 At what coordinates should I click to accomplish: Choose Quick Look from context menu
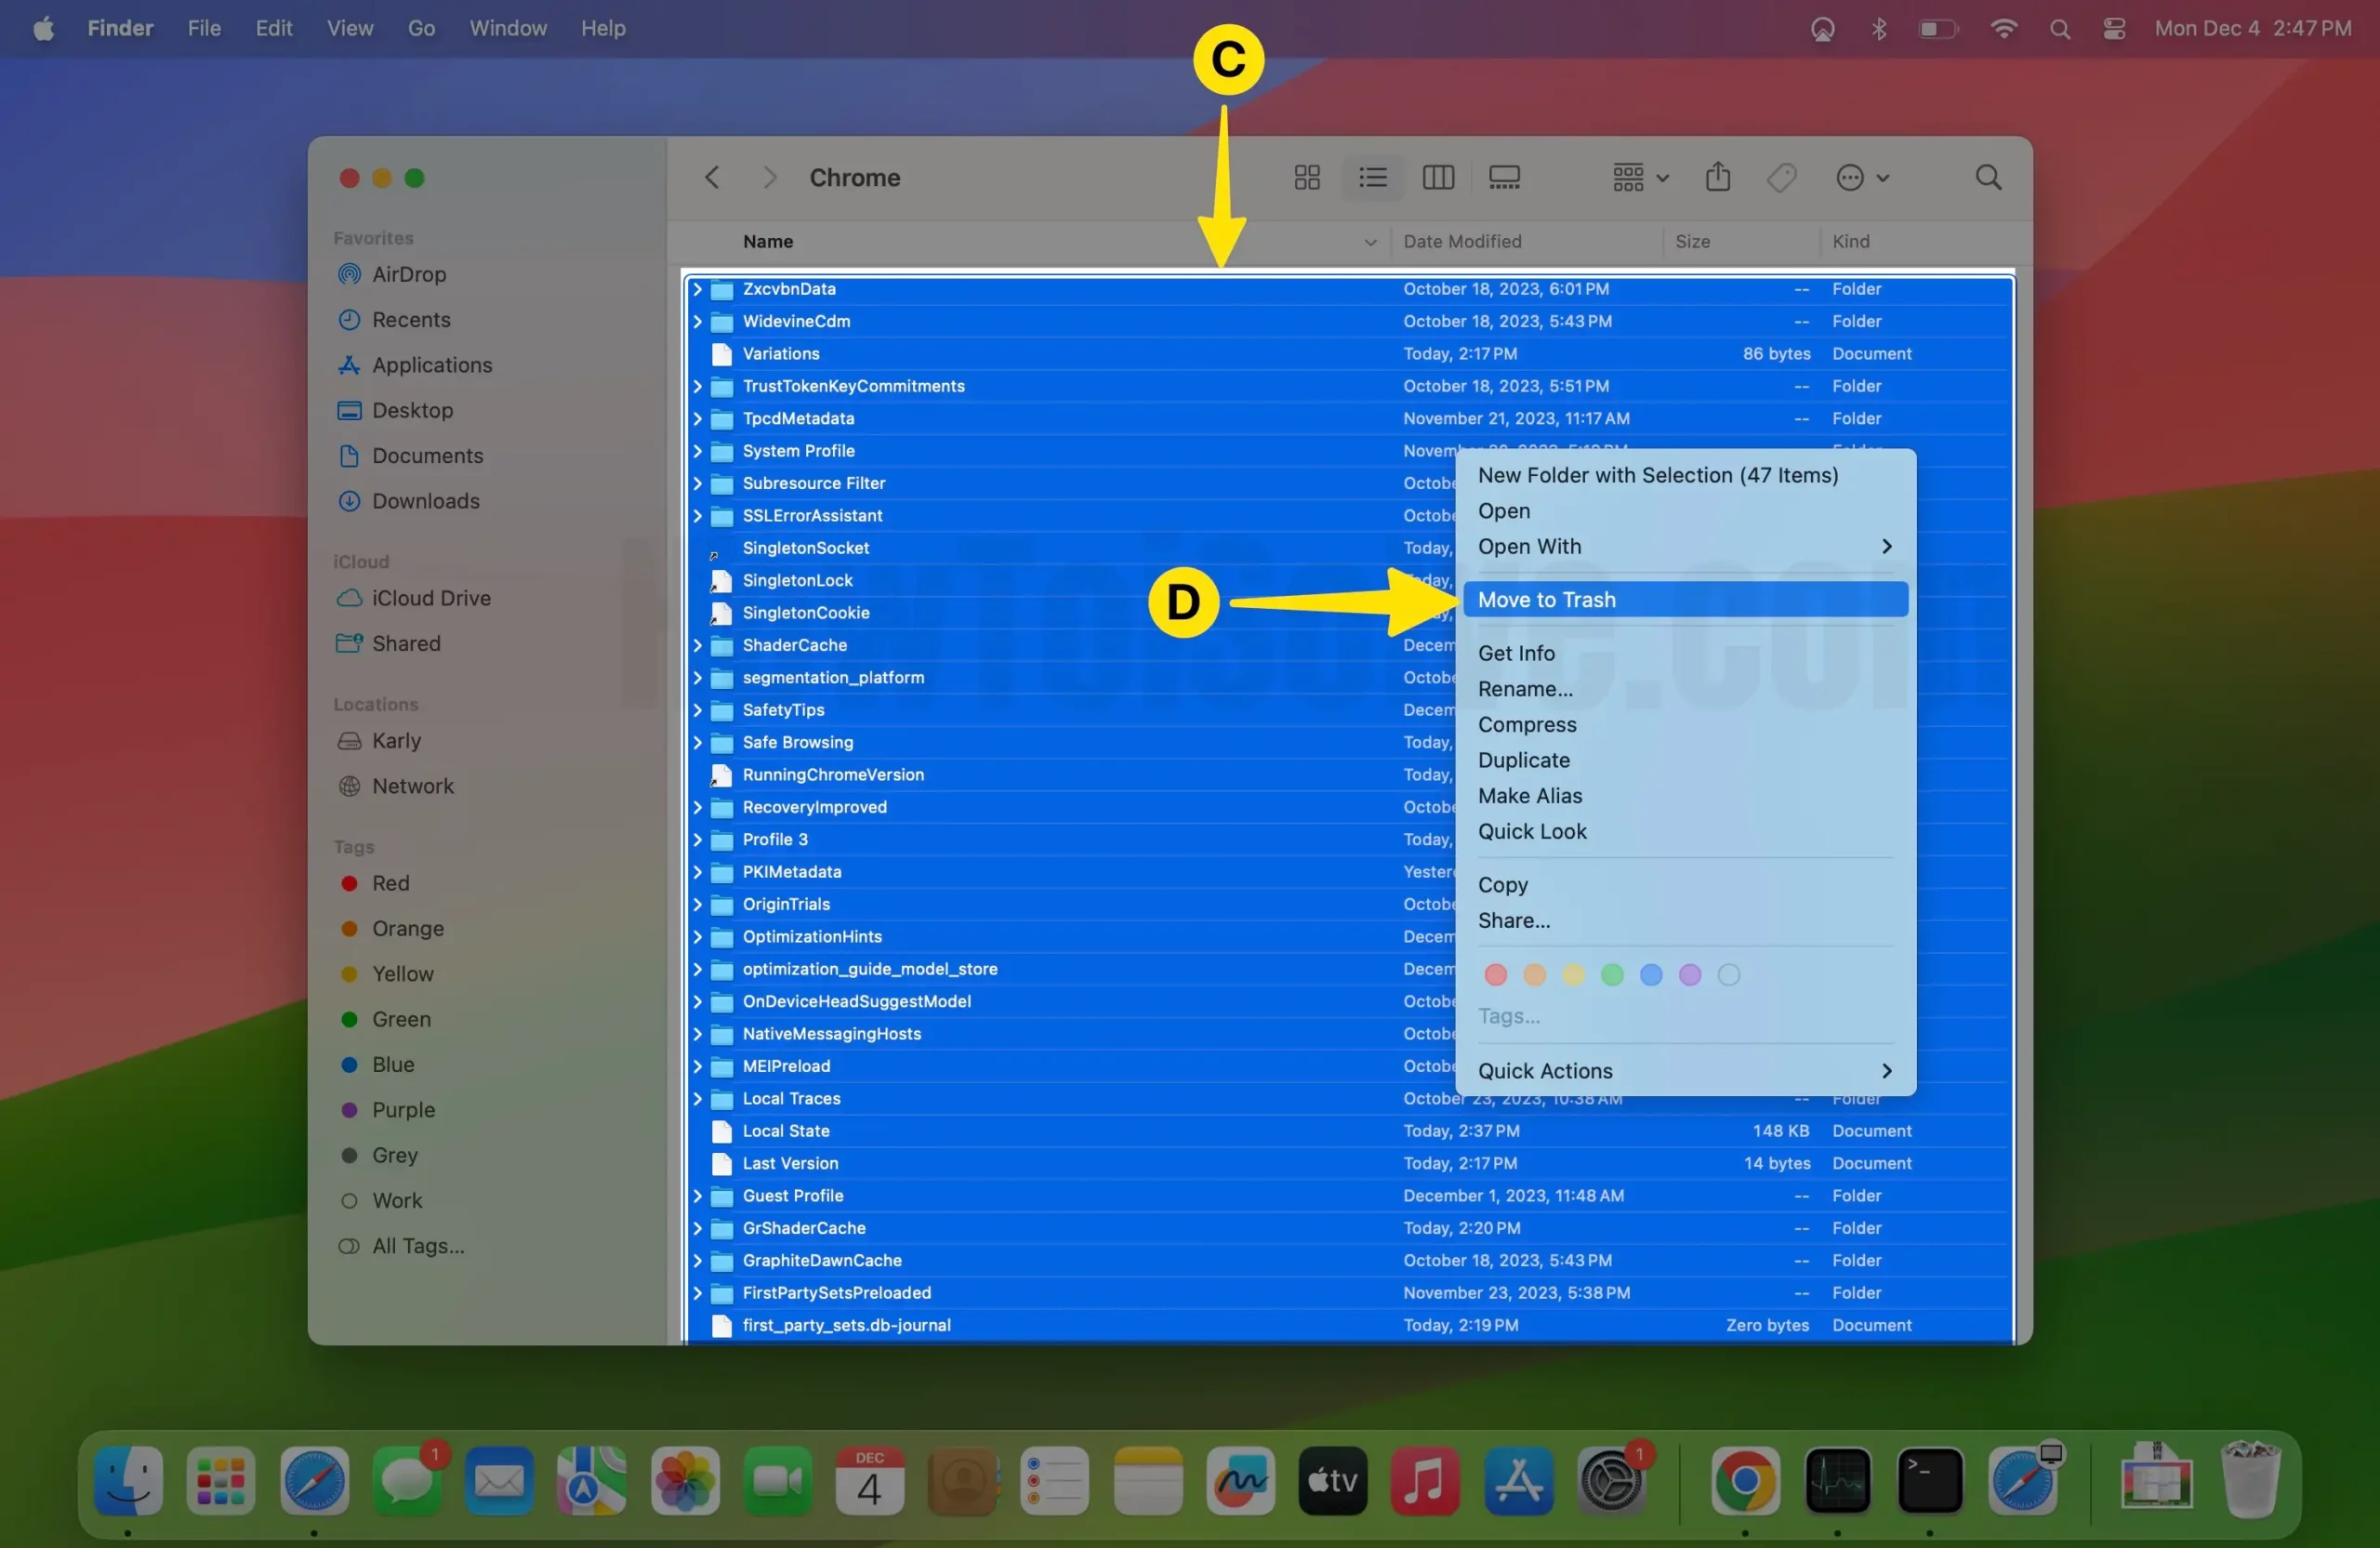click(1685, 832)
